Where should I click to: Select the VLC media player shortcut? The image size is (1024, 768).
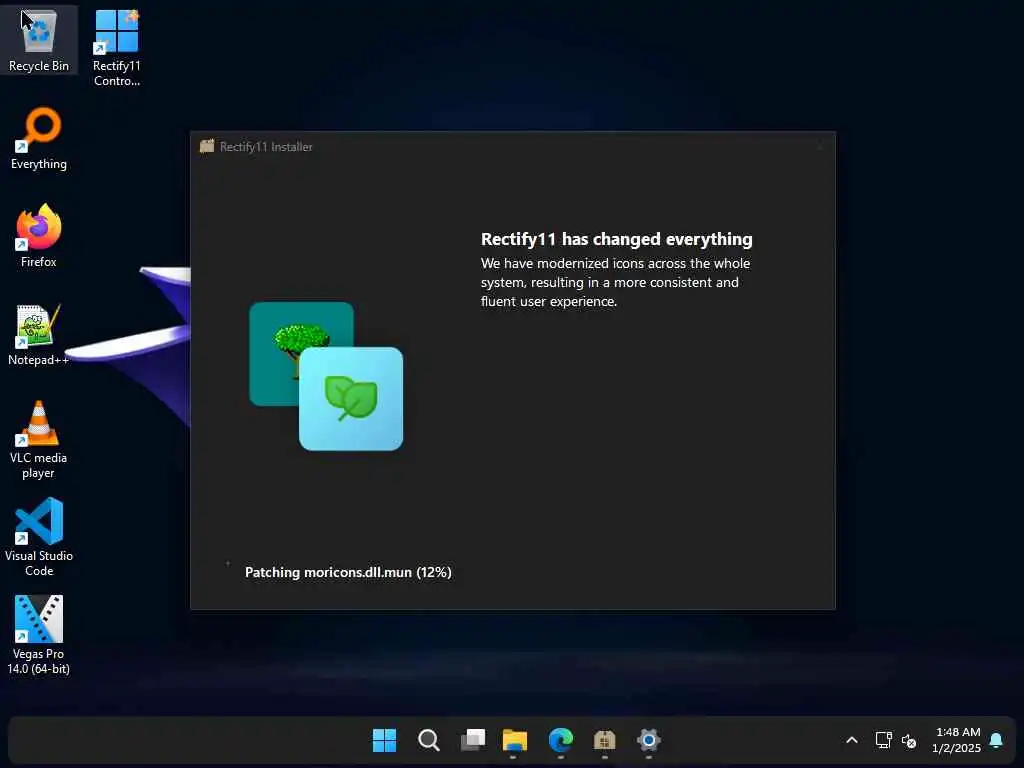tap(39, 440)
